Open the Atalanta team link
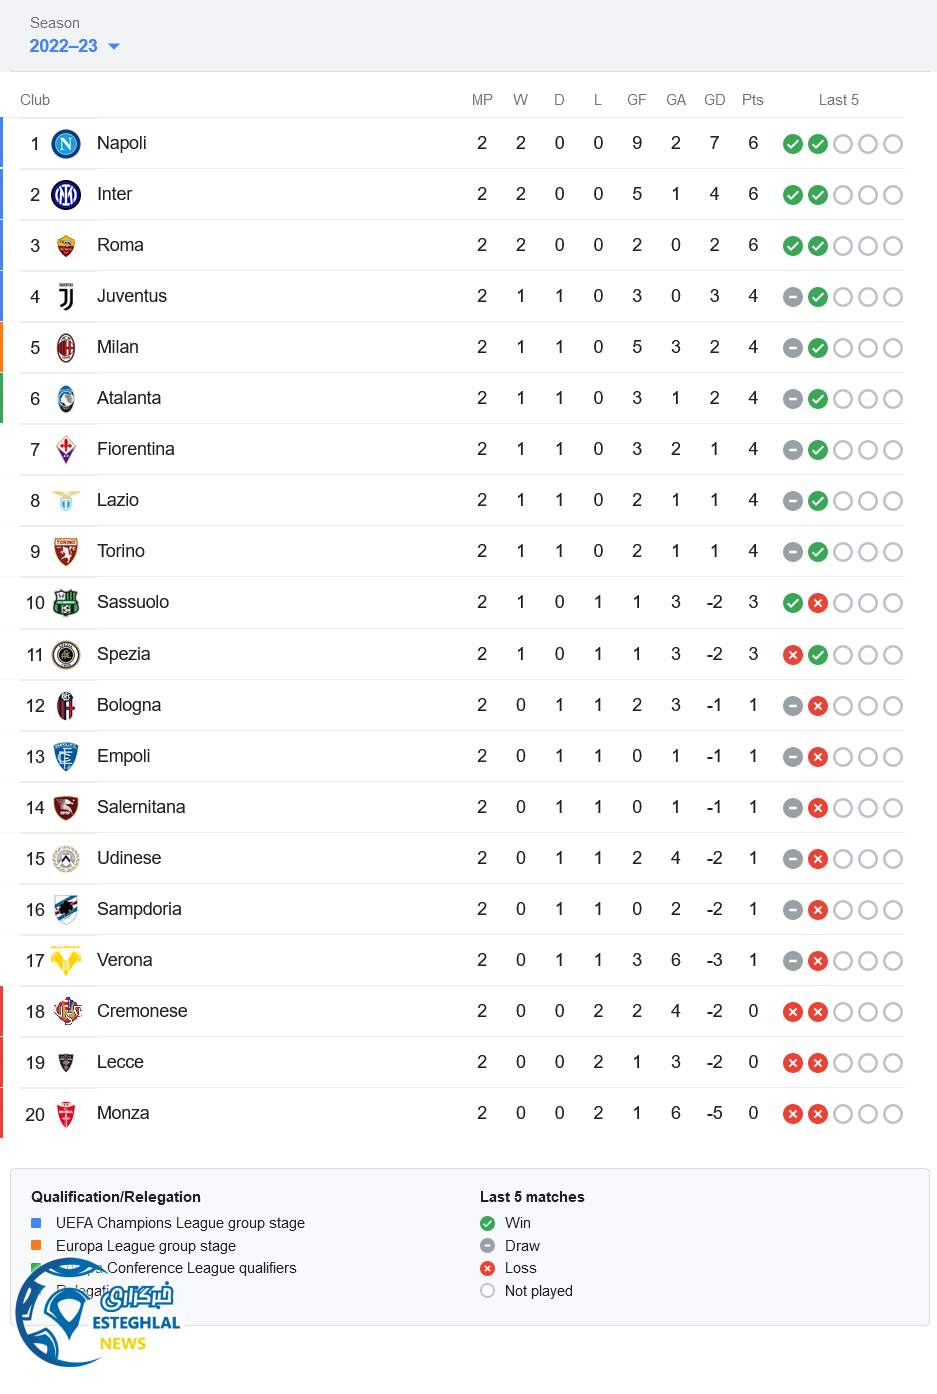Viewport: 937px width, 1394px height. (x=129, y=398)
